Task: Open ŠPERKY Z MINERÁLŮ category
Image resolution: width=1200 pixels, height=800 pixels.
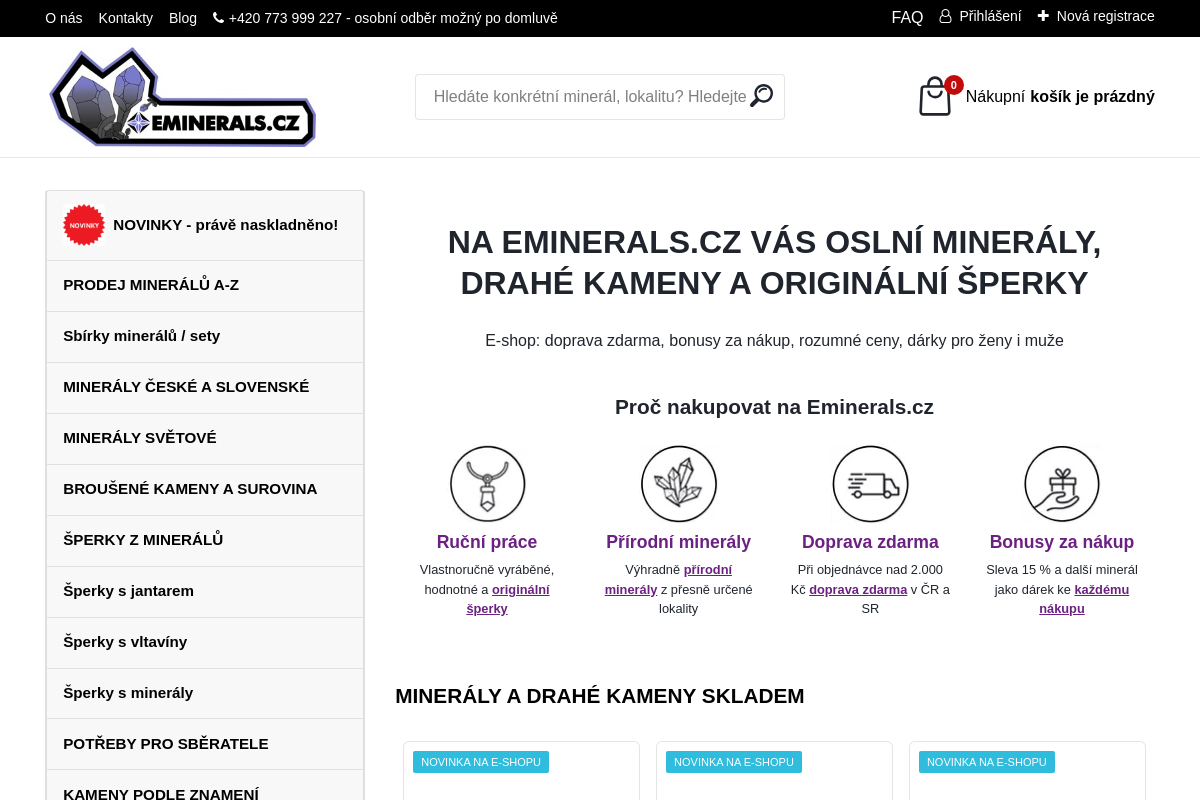Action: pyautogui.click(x=205, y=541)
